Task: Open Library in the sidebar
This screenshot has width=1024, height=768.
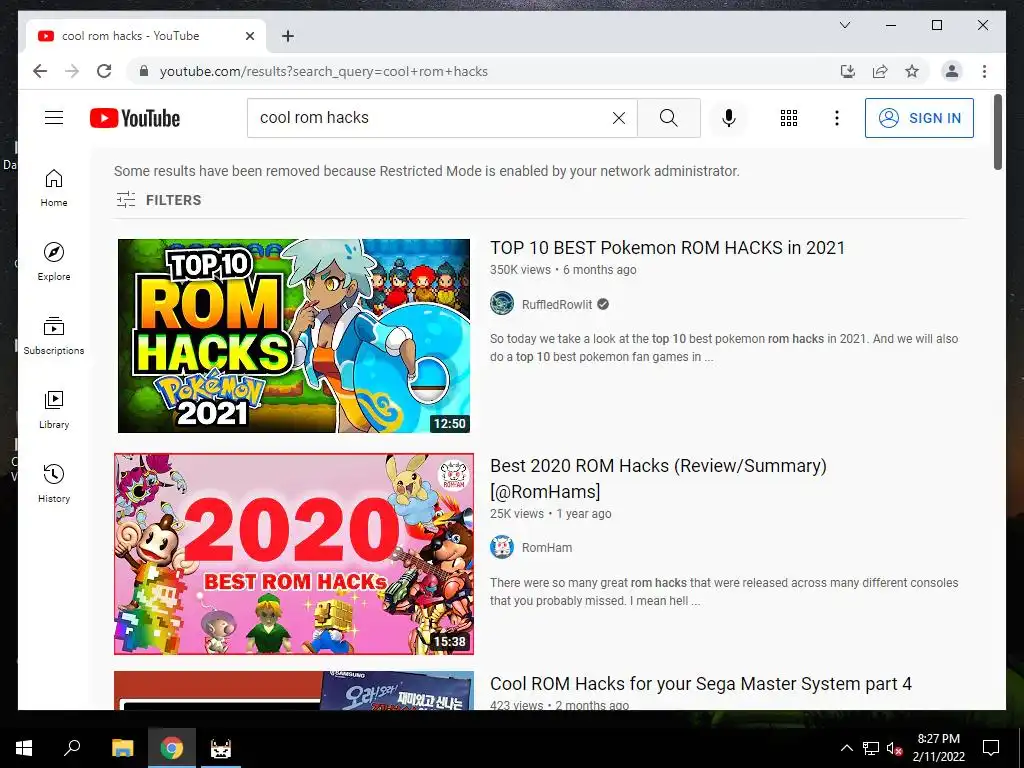Action: (54, 409)
